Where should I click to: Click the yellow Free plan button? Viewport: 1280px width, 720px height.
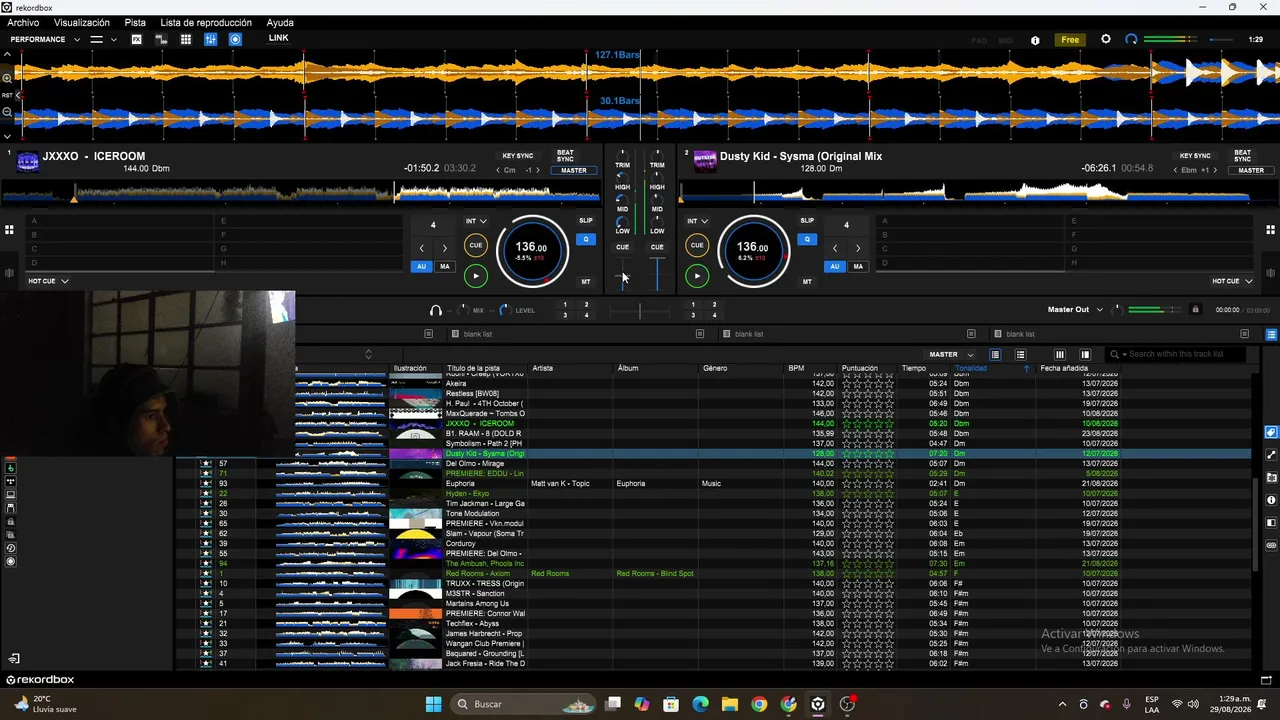click(1070, 40)
